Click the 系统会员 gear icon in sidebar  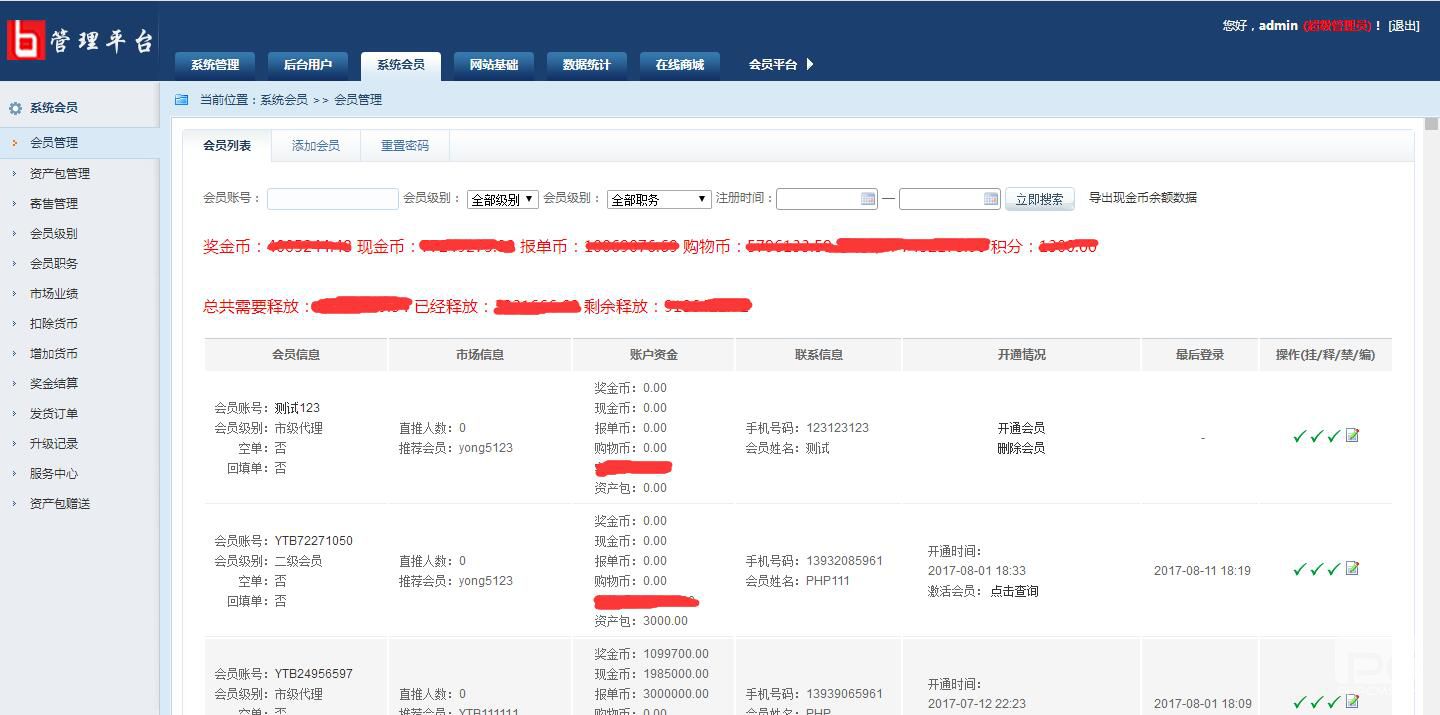15,108
